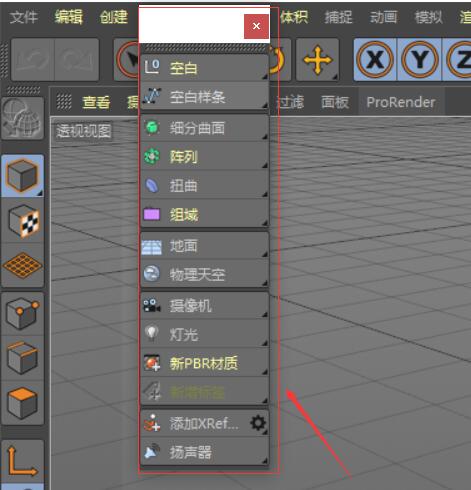Select the live selection cursor tool
This screenshot has width=471, height=490.
click(x=127, y=60)
